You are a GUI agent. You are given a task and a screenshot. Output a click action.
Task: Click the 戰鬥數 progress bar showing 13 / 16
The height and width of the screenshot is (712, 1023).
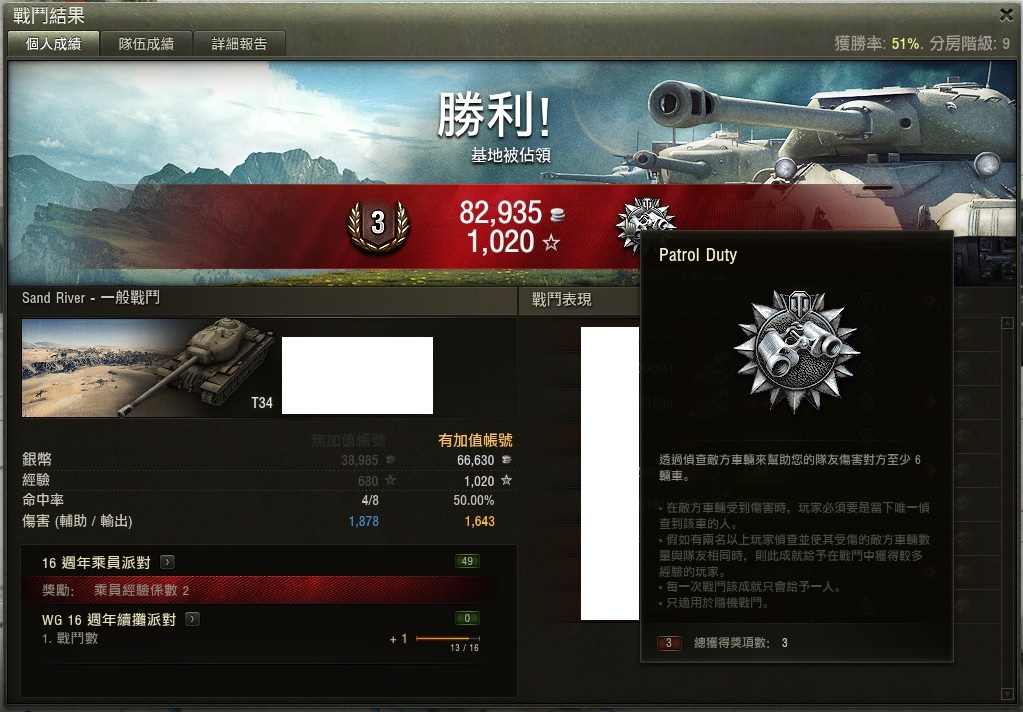pyautogui.click(x=448, y=638)
